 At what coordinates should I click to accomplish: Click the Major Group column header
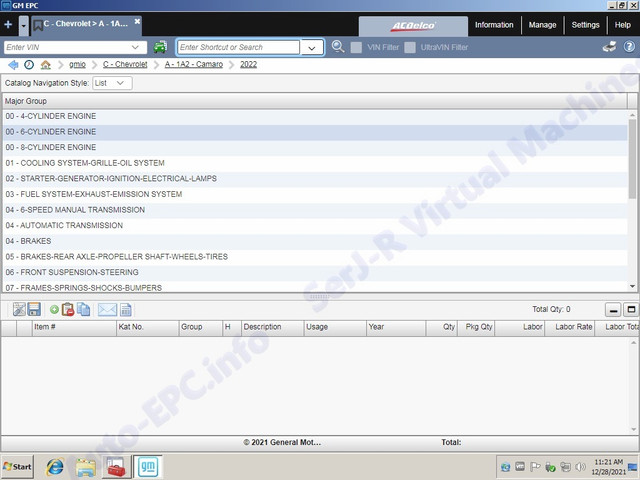[x=314, y=101]
